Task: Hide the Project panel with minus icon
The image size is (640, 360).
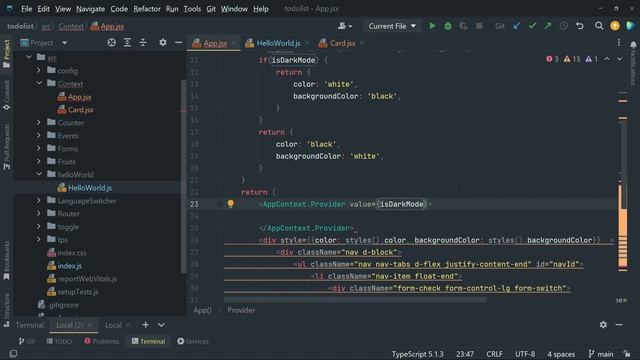Action: point(178,42)
